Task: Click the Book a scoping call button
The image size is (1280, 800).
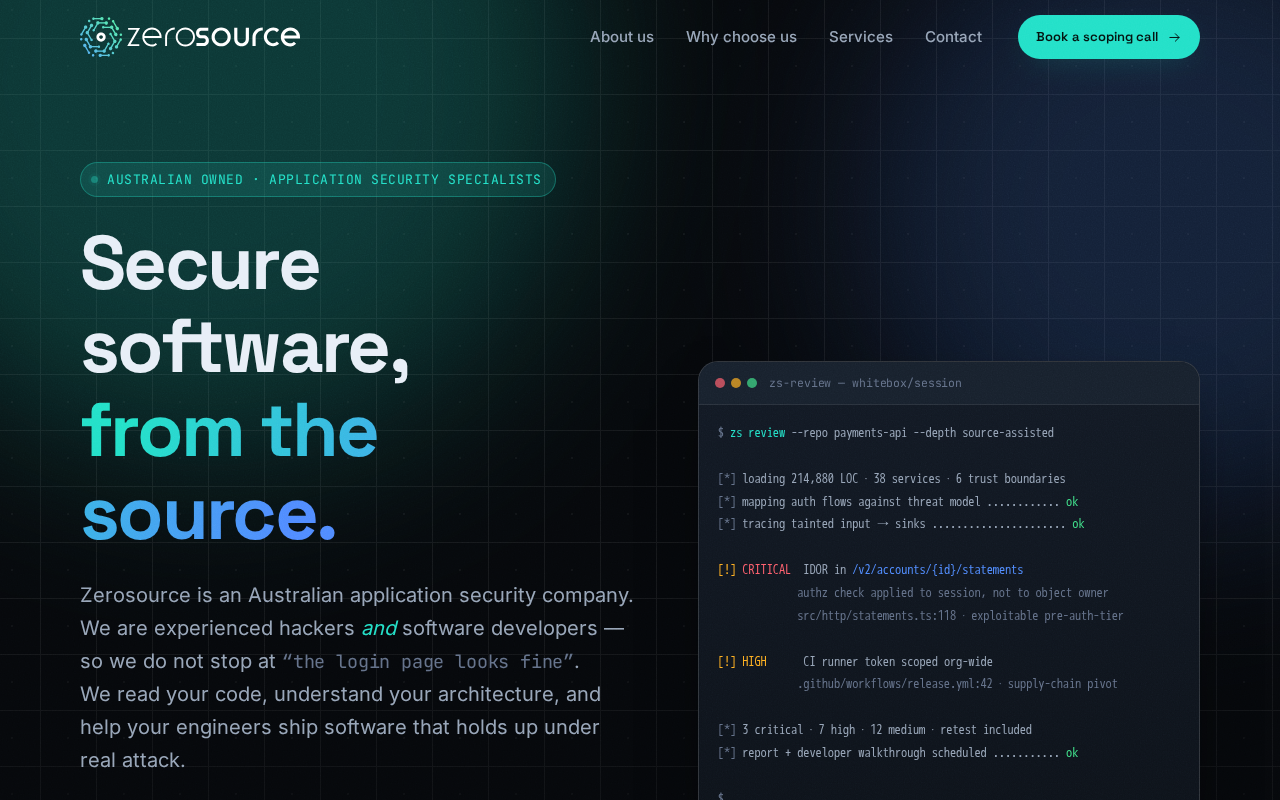Action: [1109, 37]
